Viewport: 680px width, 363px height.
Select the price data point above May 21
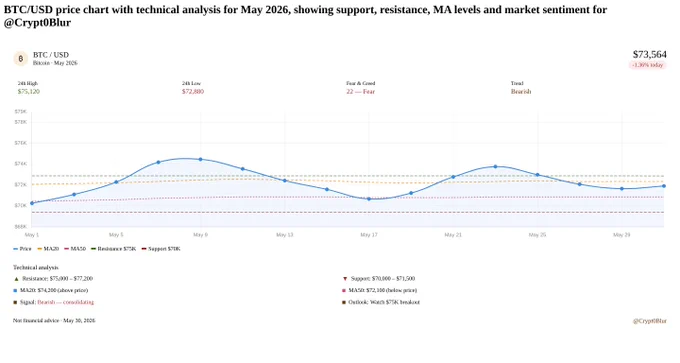point(453,177)
